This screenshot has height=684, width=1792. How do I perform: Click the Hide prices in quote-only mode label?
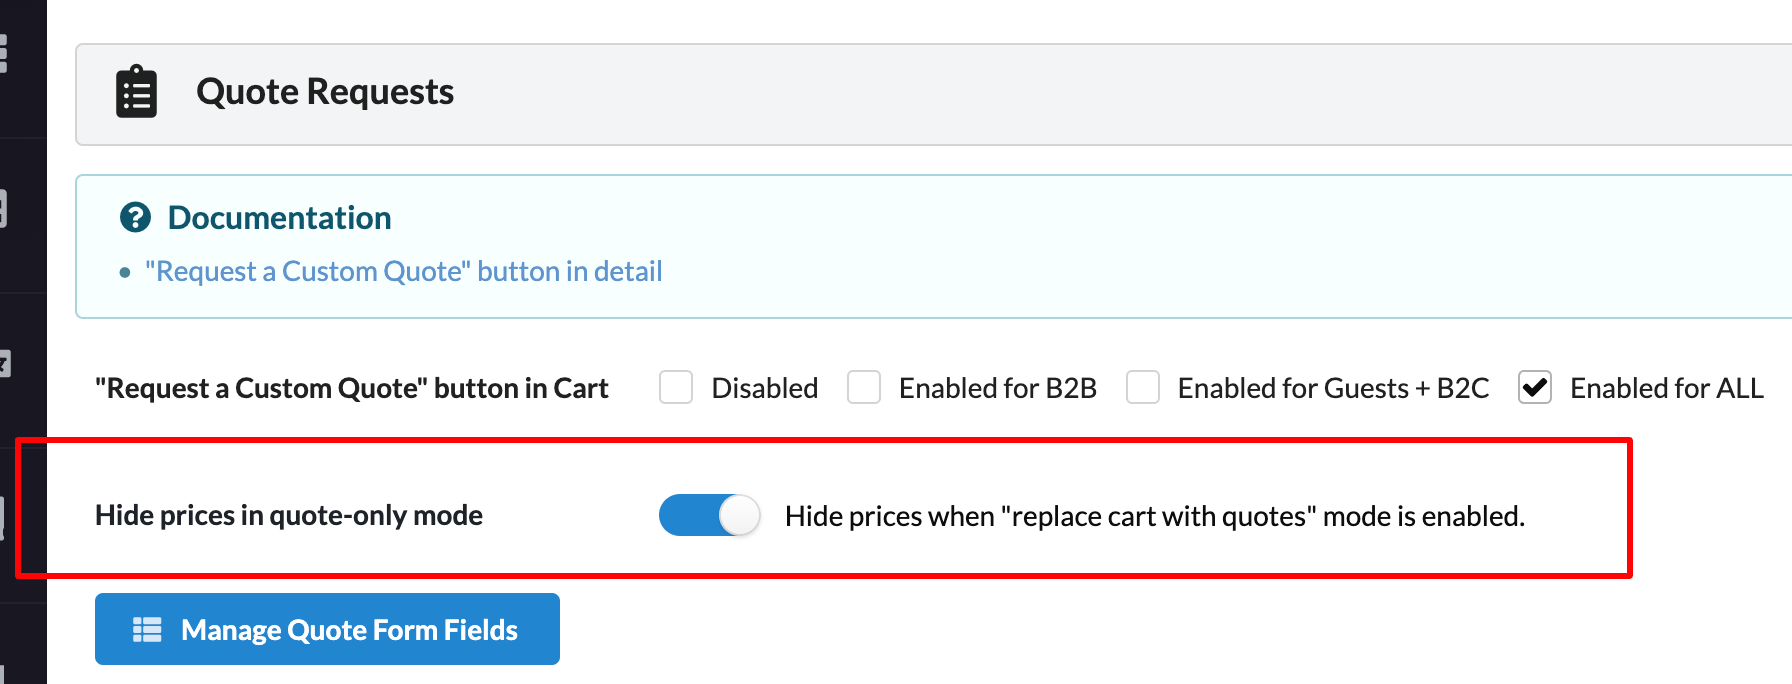click(x=289, y=515)
